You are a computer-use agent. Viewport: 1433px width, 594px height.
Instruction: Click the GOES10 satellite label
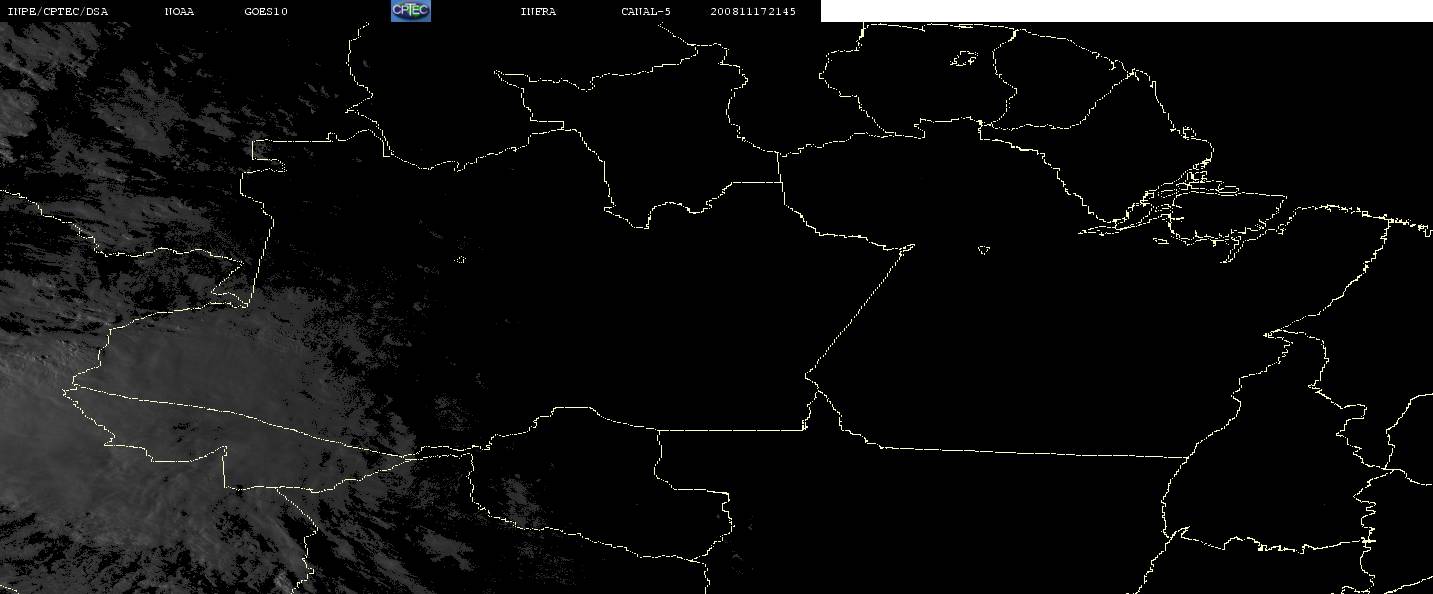click(x=266, y=11)
